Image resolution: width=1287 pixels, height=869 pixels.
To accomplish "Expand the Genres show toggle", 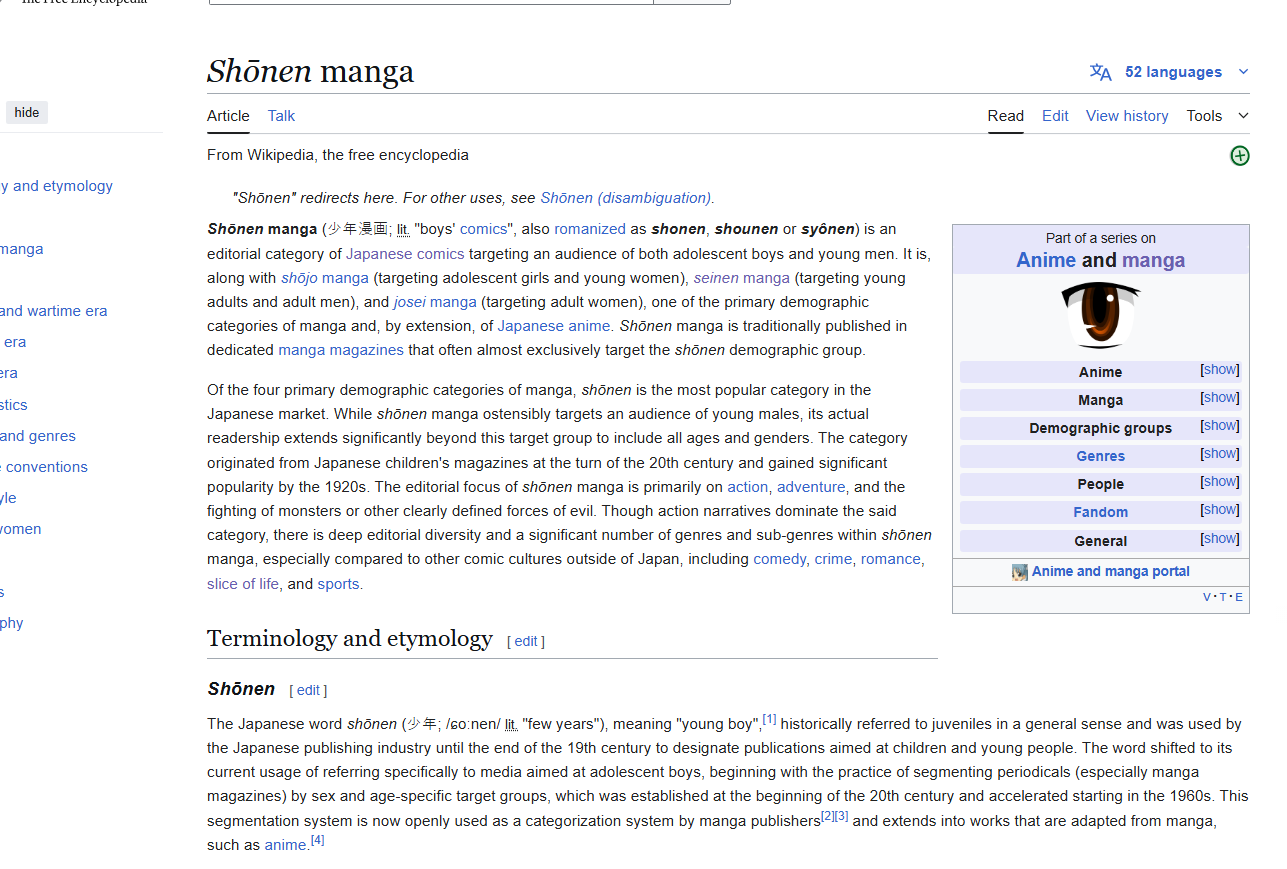I will pyautogui.click(x=1219, y=454).
